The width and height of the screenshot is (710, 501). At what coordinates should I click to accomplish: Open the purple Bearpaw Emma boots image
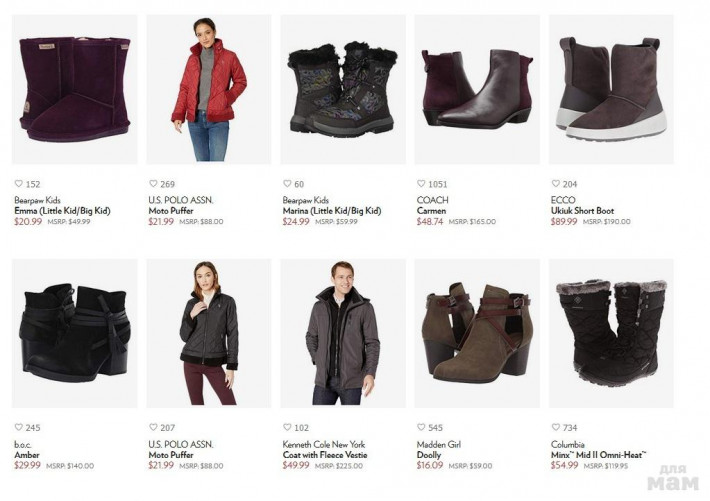coord(75,89)
